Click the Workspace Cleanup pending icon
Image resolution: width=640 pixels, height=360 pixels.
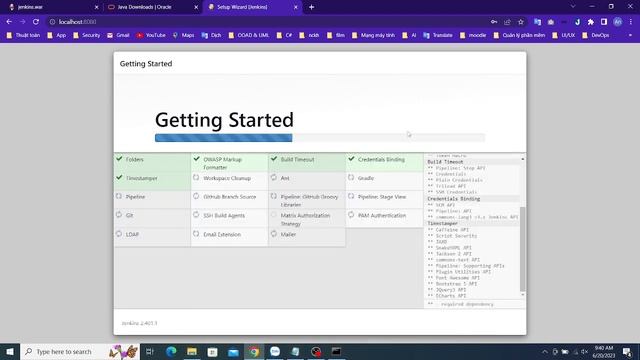pyautogui.click(x=196, y=178)
